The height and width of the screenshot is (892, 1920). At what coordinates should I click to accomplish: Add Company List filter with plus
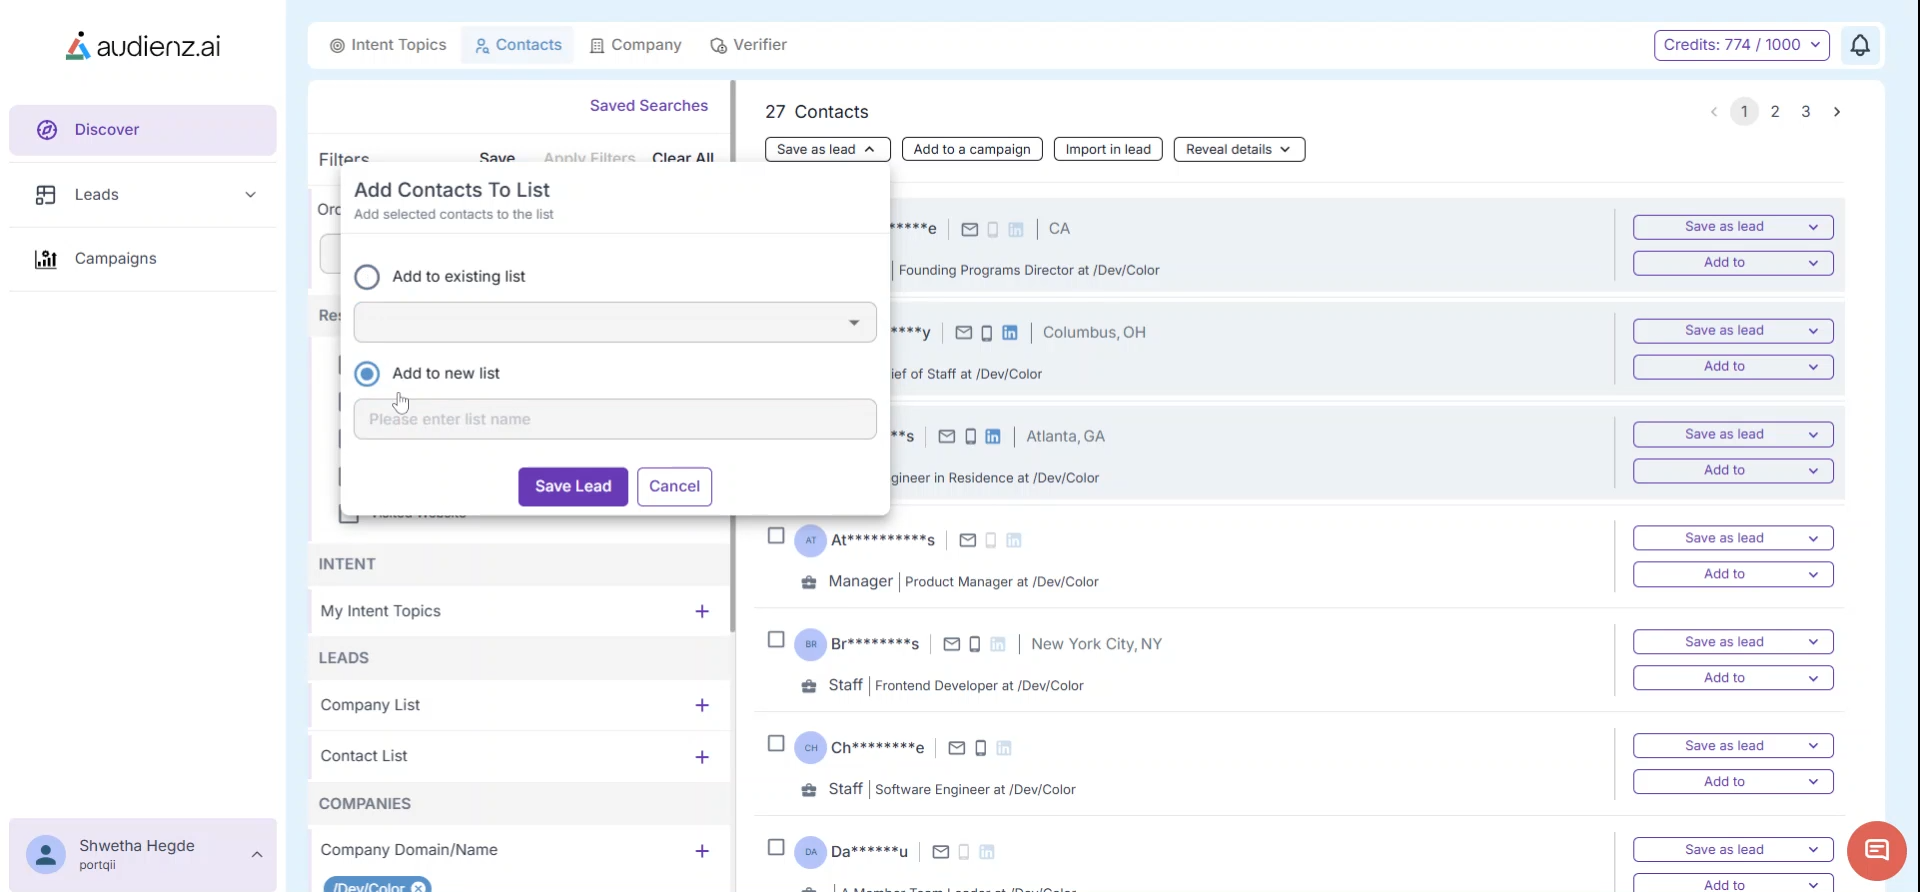pos(702,706)
